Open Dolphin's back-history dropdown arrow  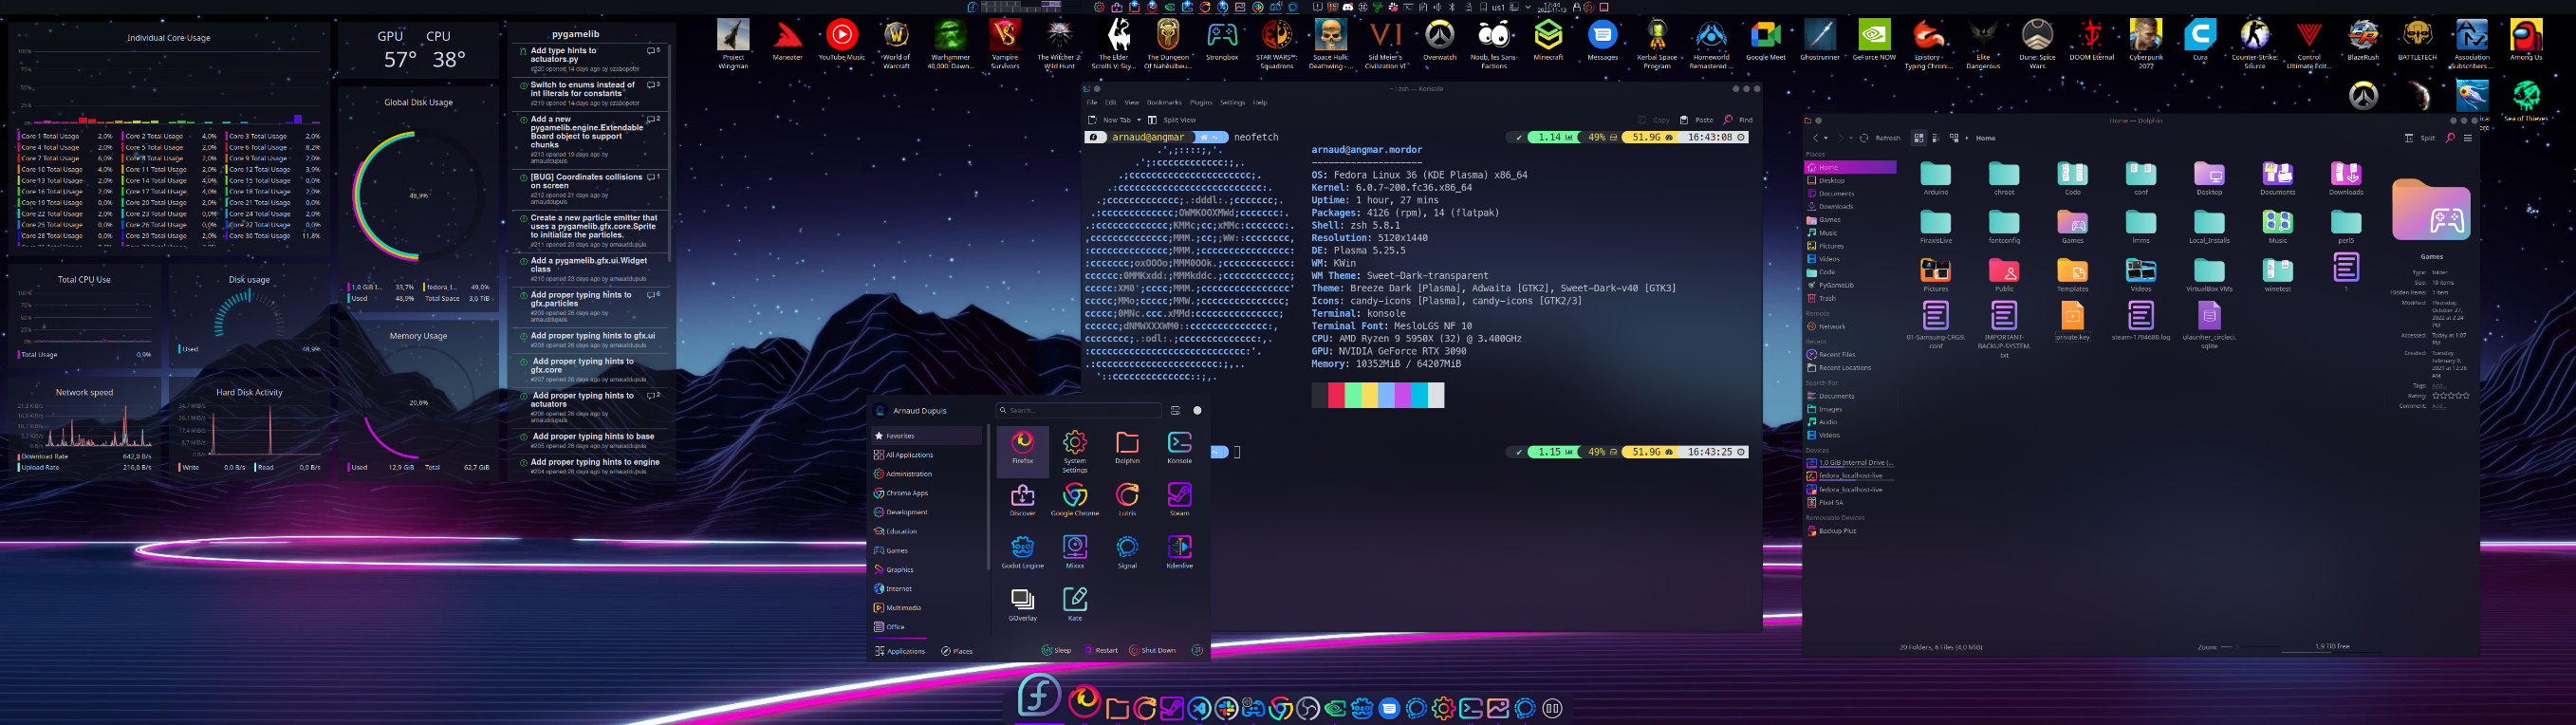coord(1826,138)
